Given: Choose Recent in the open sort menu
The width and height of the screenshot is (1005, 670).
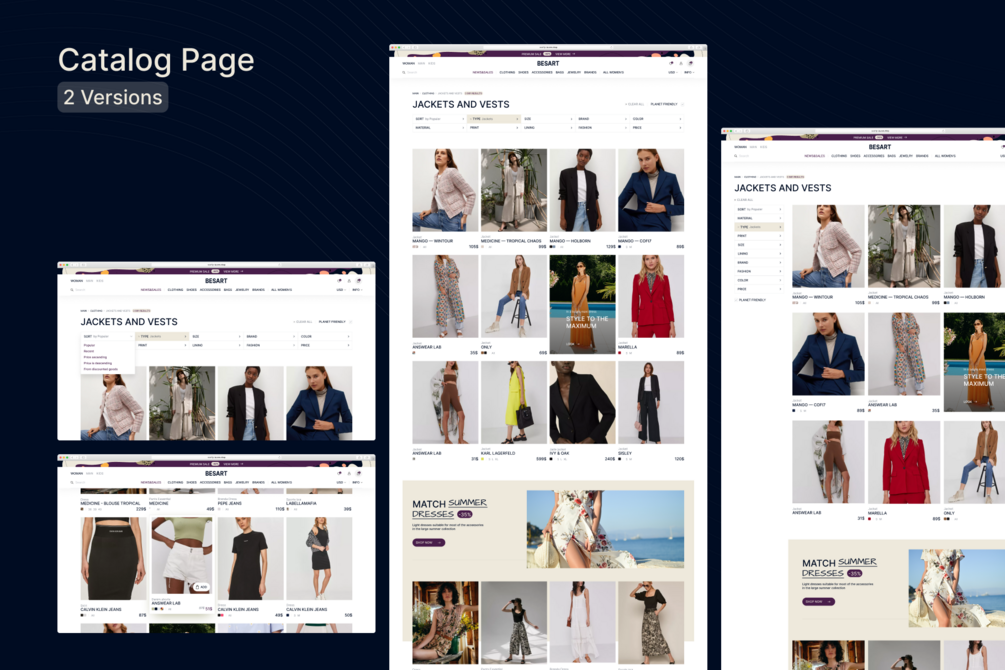Looking at the screenshot, I should pos(89,351).
